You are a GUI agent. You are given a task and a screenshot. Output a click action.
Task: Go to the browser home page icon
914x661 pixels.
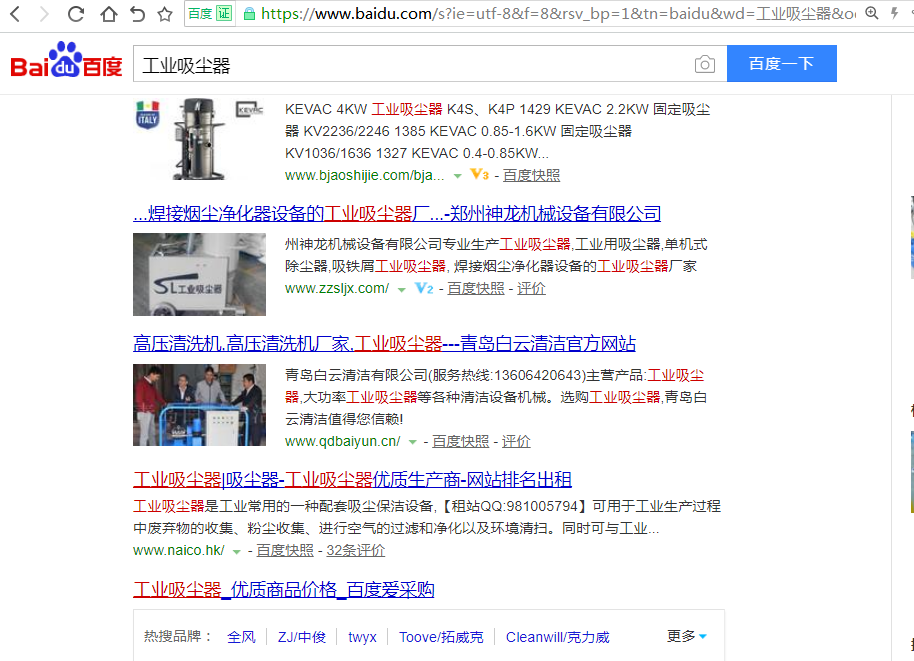click(x=108, y=14)
